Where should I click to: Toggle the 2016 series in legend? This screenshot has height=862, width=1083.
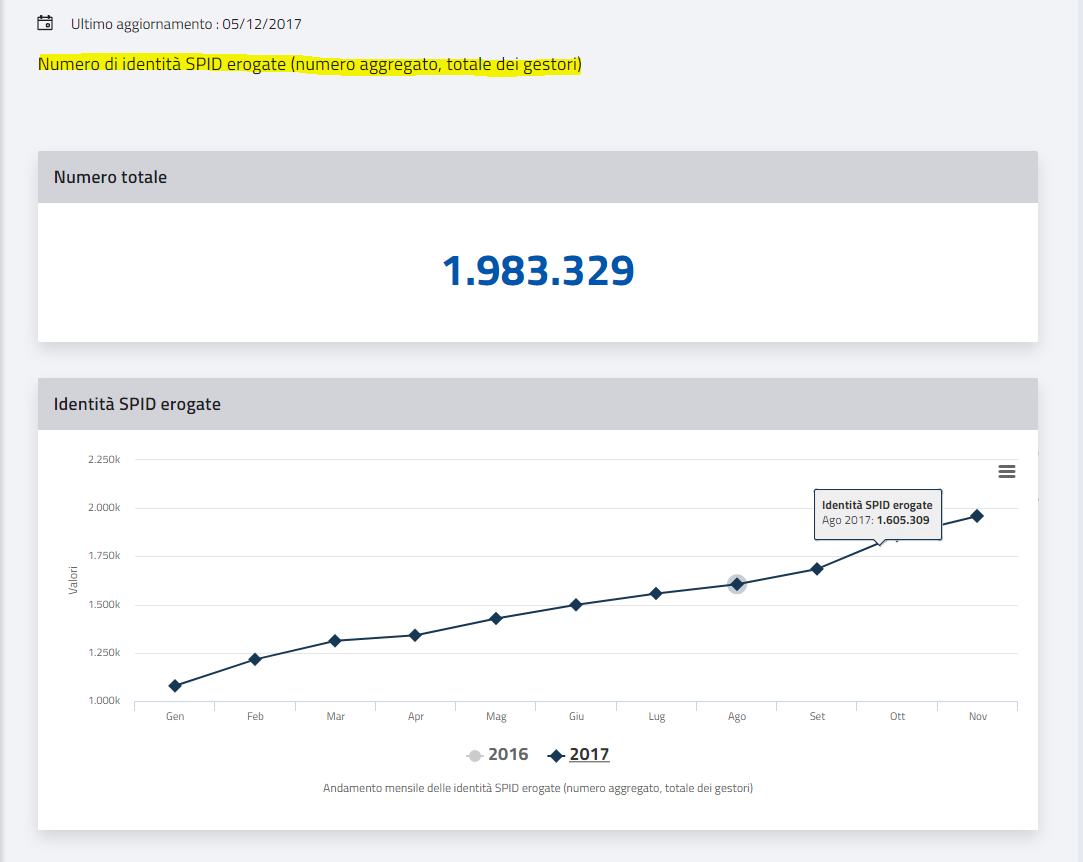tap(498, 755)
